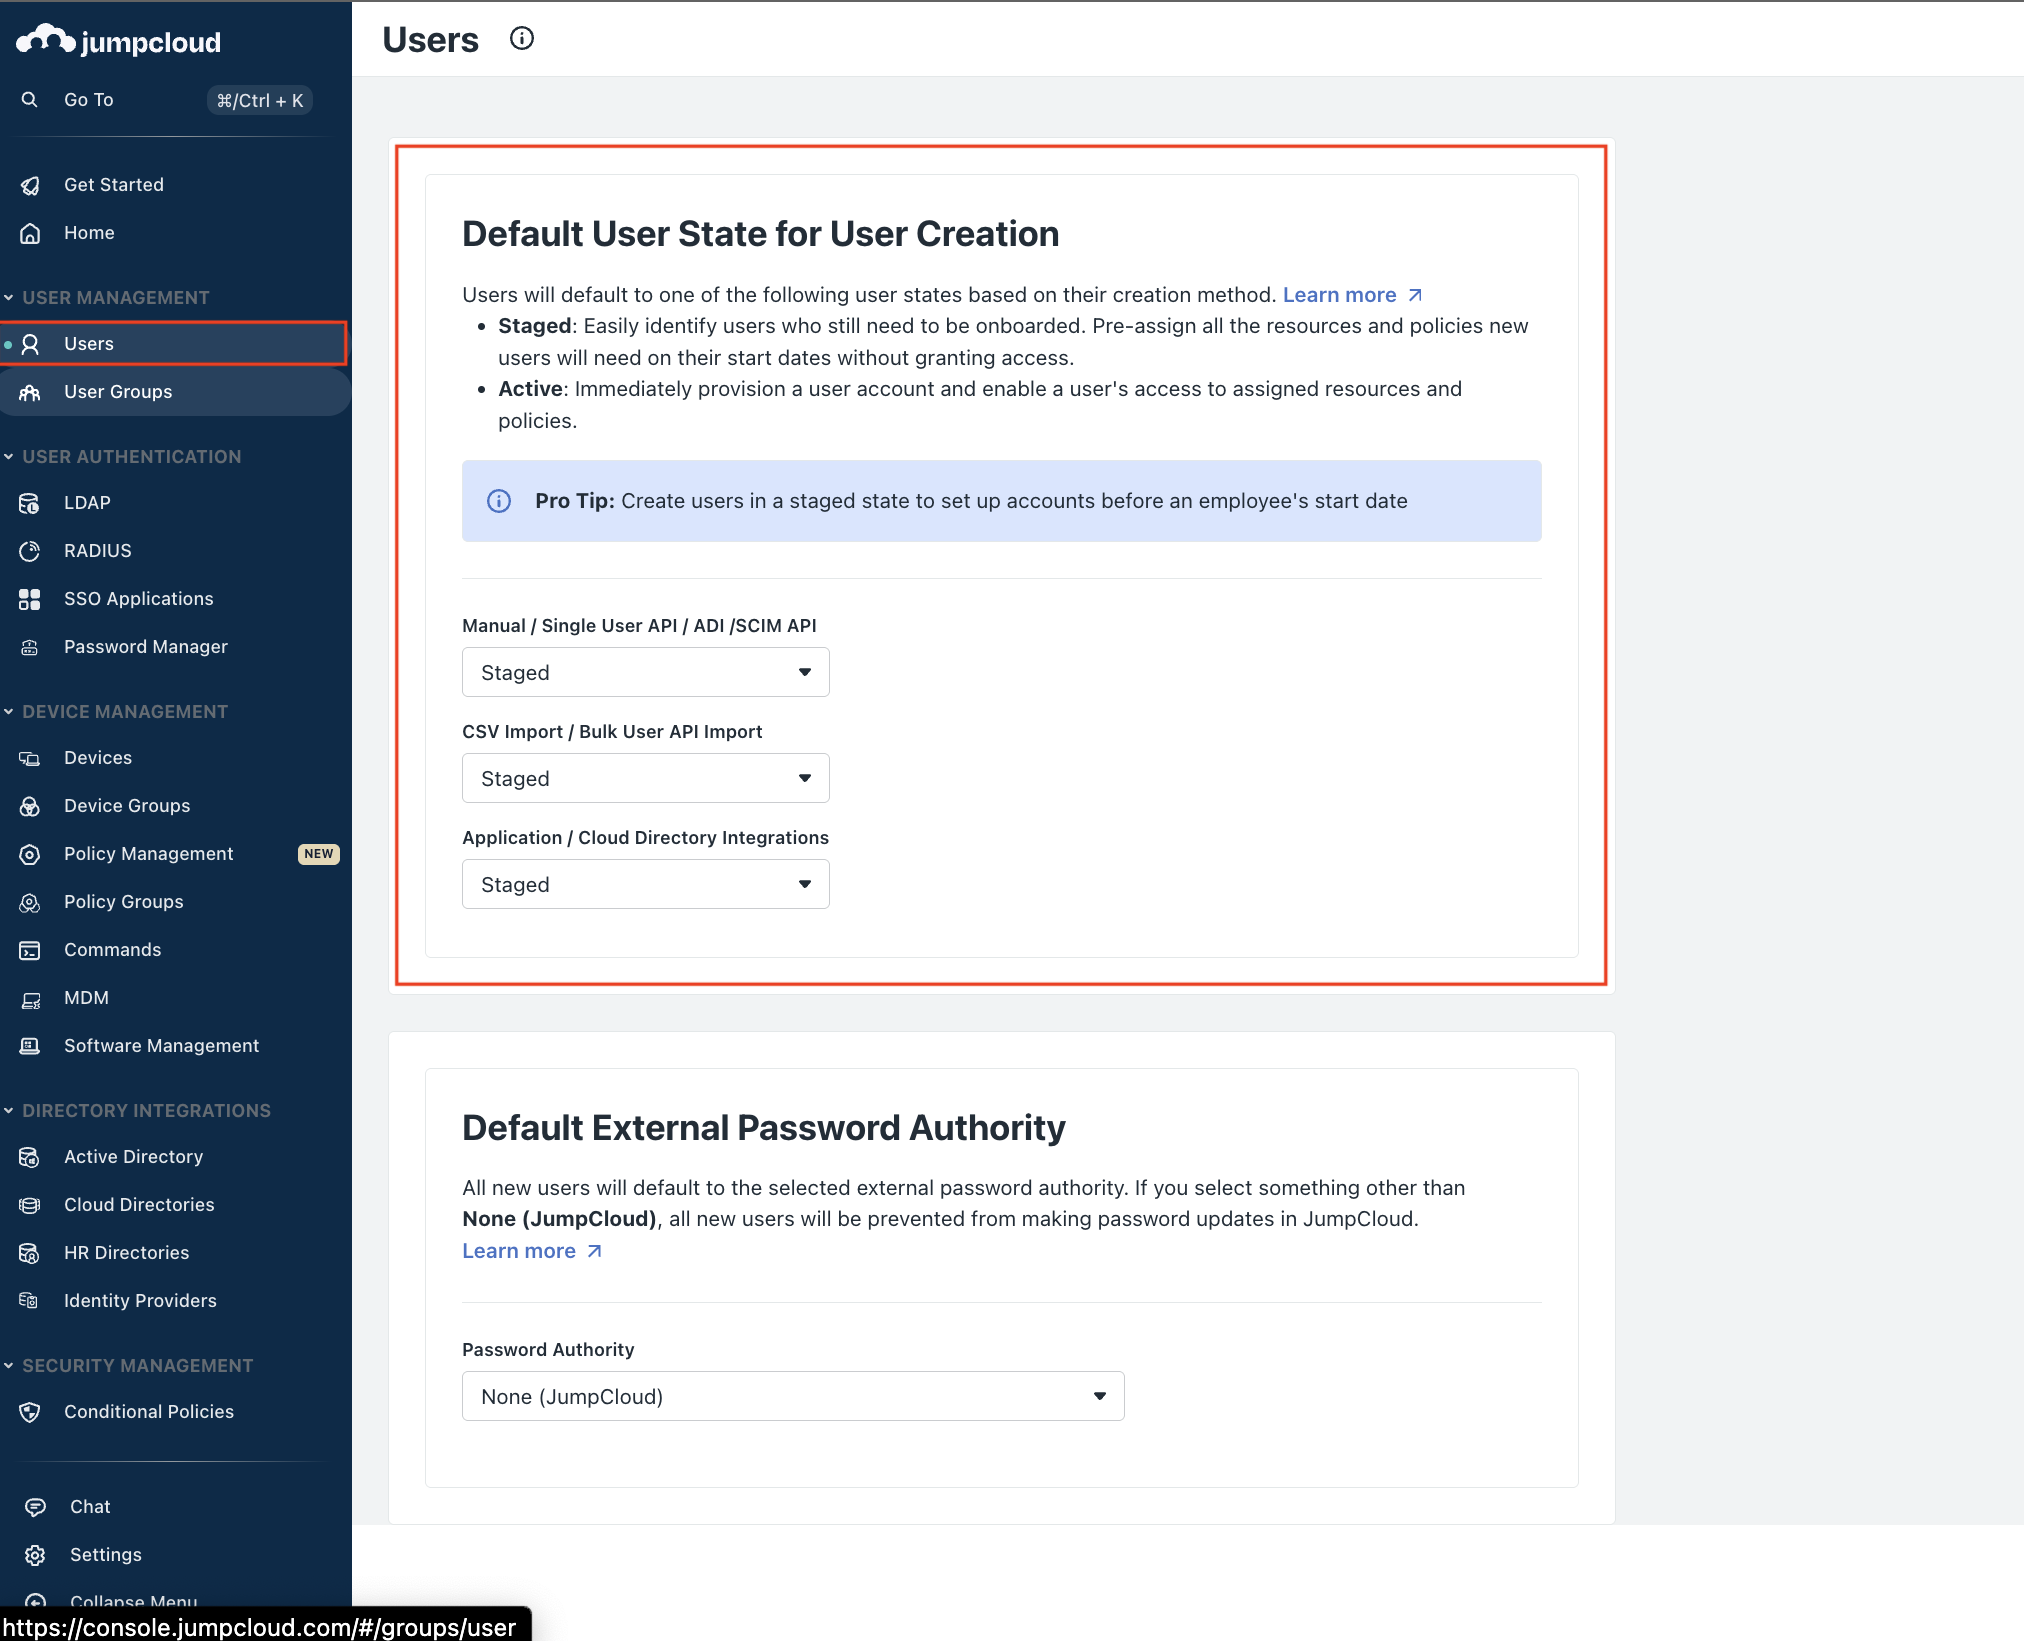Open Conditional Policies menu label
Viewport: 2024px width, 1641px height.
149,1412
